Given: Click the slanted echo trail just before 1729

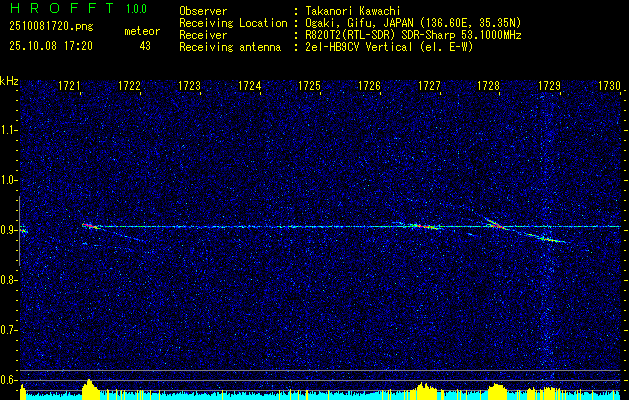Looking at the screenshot, I should [x=550, y=238].
